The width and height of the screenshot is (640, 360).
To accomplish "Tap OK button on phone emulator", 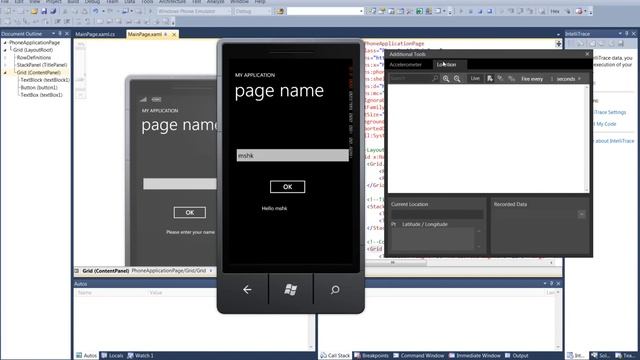I will click(287, 187).
